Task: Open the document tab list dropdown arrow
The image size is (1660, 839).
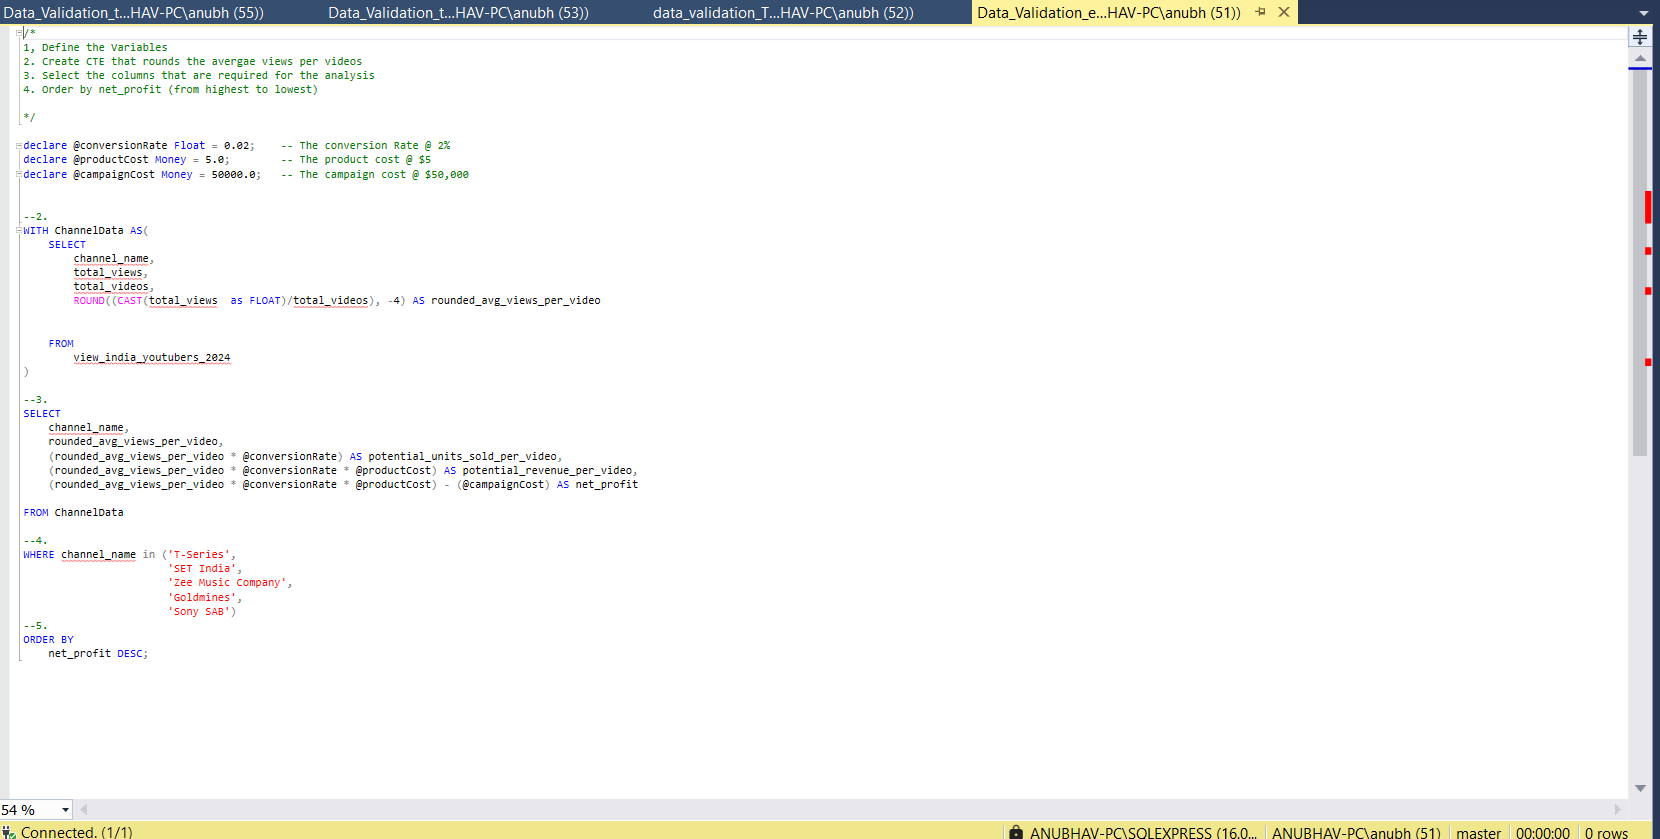Action: (1644, 13)
